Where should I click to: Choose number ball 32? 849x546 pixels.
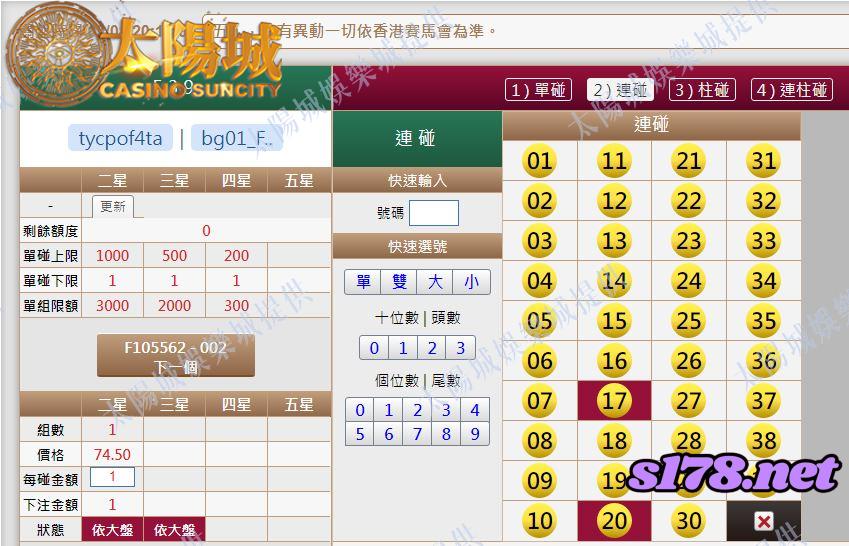pos(763,201)
